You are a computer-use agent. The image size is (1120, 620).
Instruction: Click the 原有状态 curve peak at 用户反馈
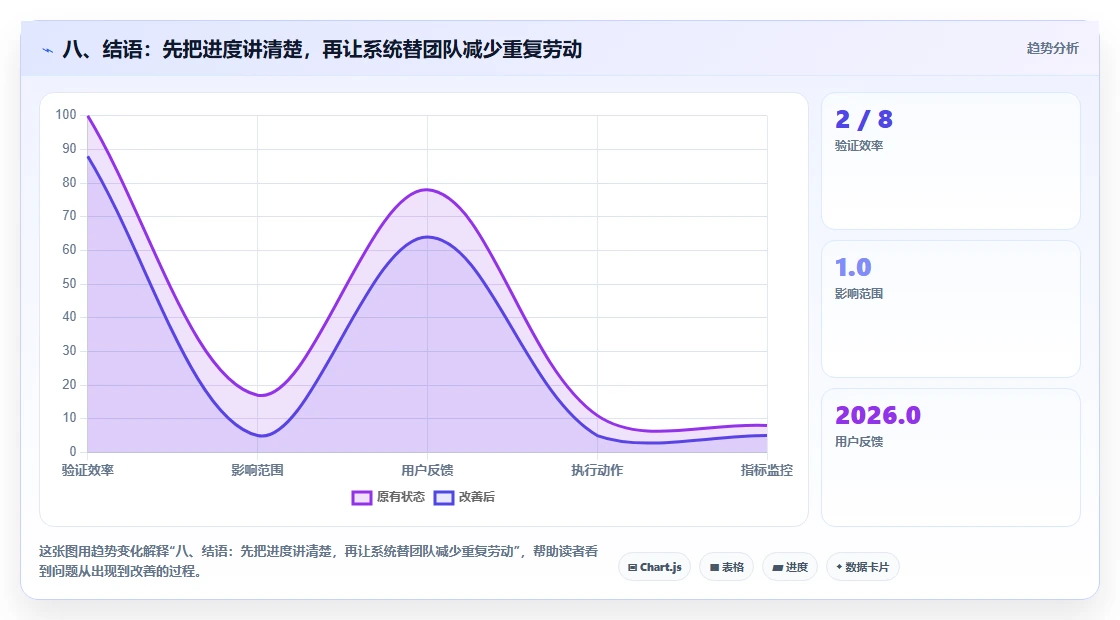point(427,189)
